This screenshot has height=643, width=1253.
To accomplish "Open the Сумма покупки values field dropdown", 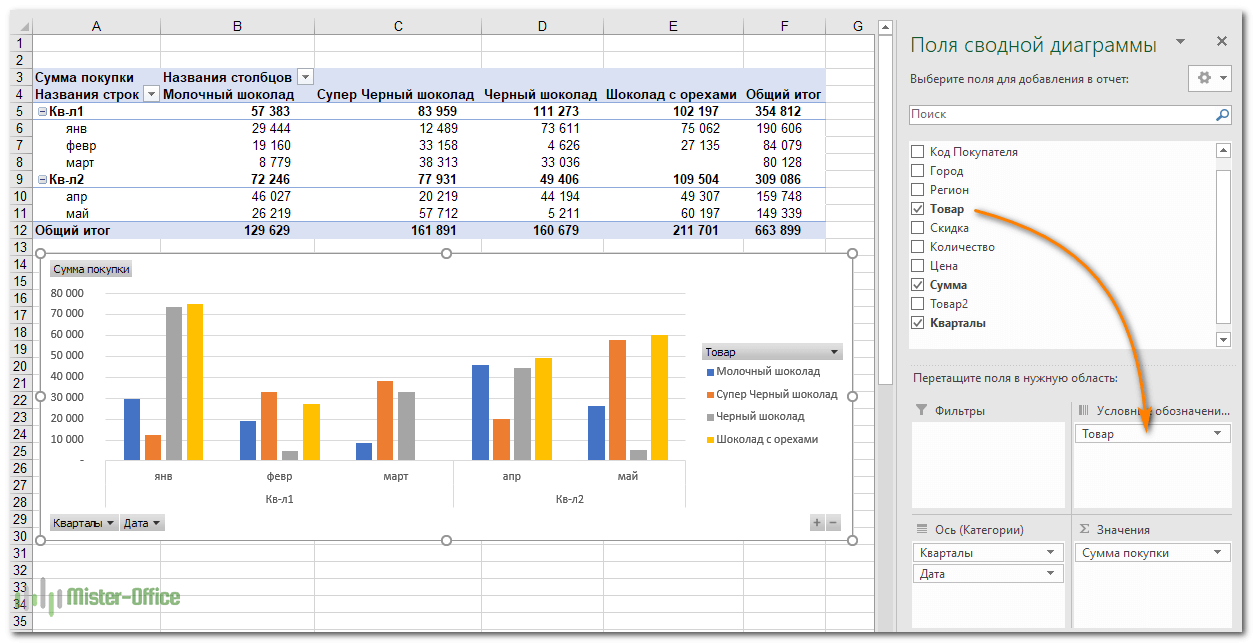I will [1217, 553].
